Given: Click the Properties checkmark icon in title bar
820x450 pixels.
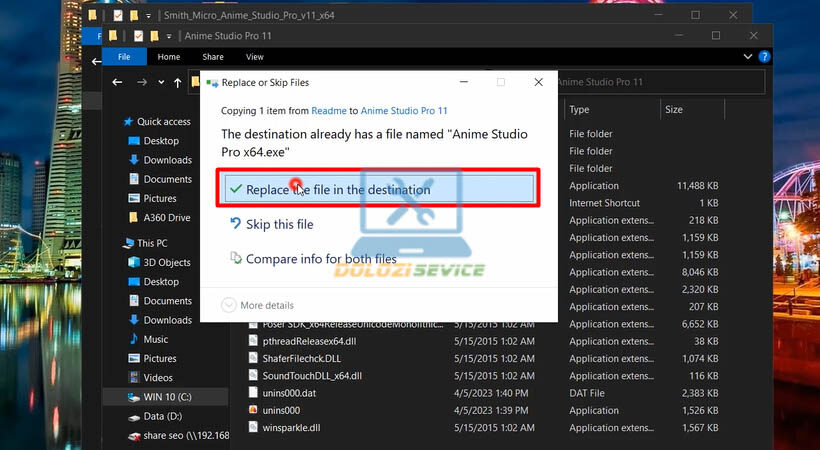Looking at the screenshot, I should (138, 36).
